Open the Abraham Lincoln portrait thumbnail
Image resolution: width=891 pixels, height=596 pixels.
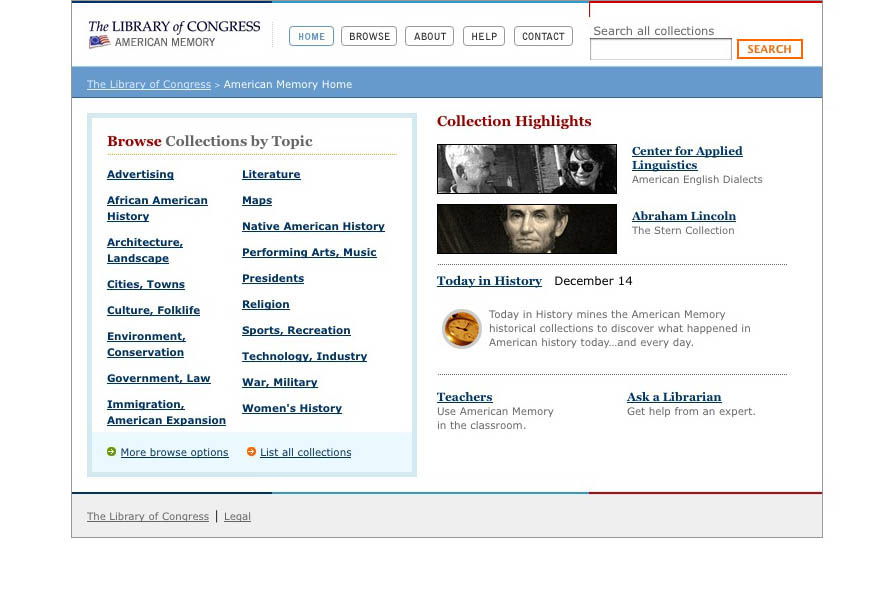(x=526, y=229)
